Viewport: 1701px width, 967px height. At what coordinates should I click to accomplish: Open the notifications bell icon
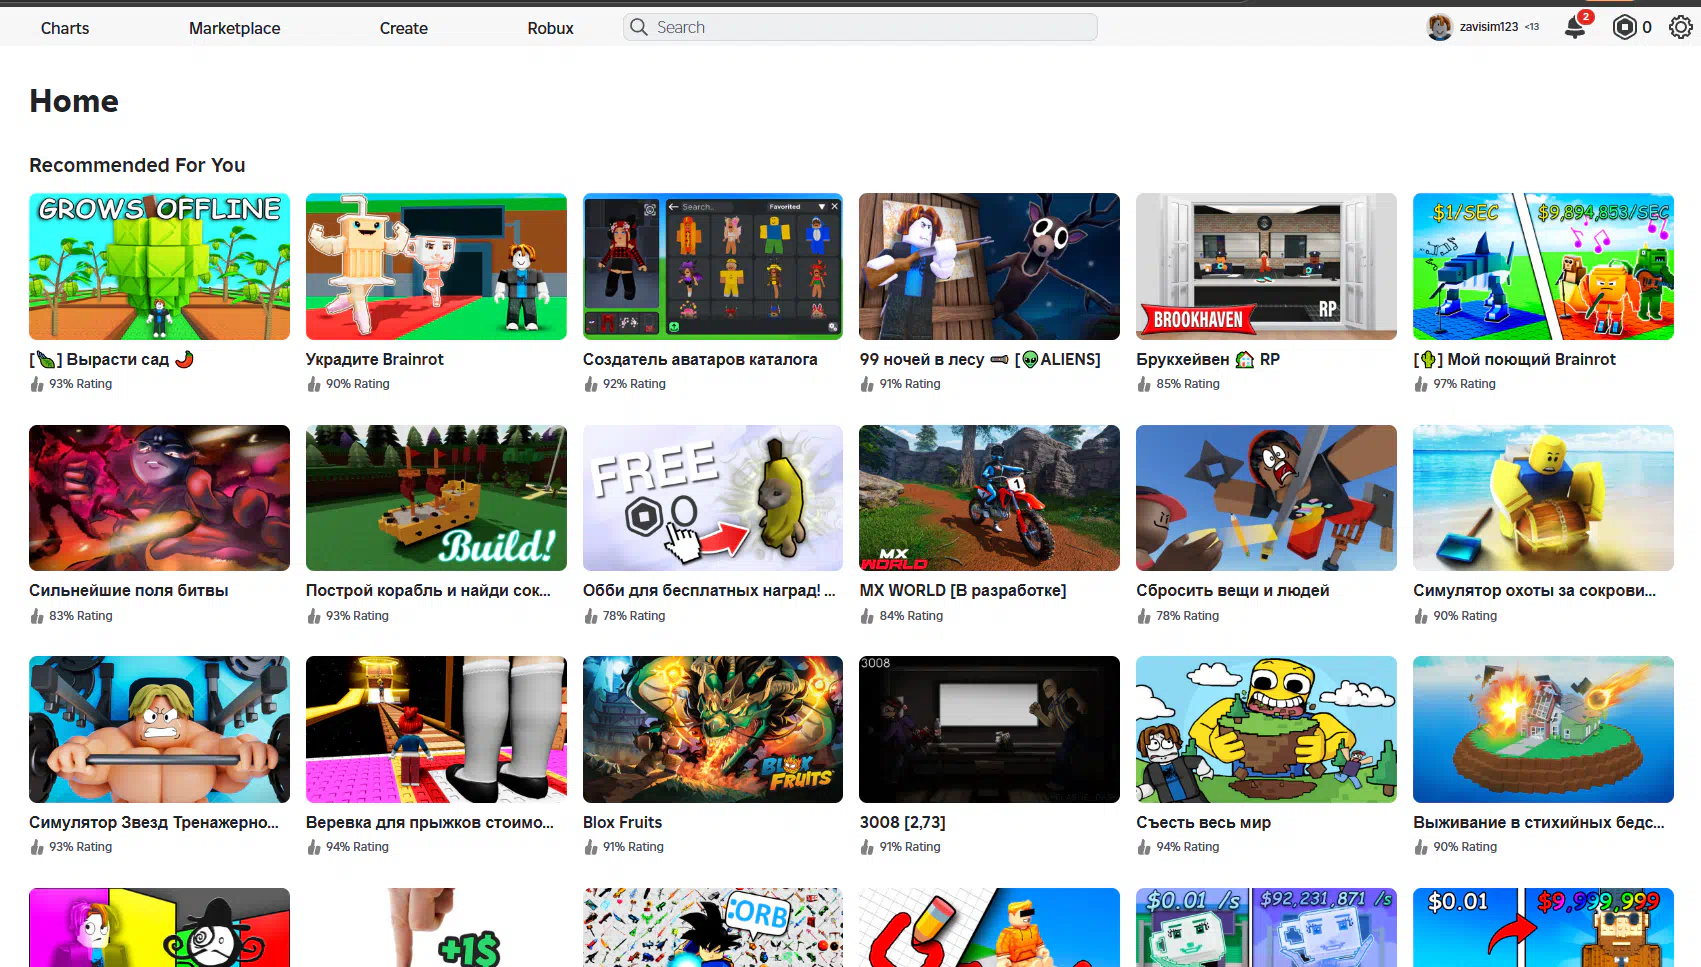1575,27
